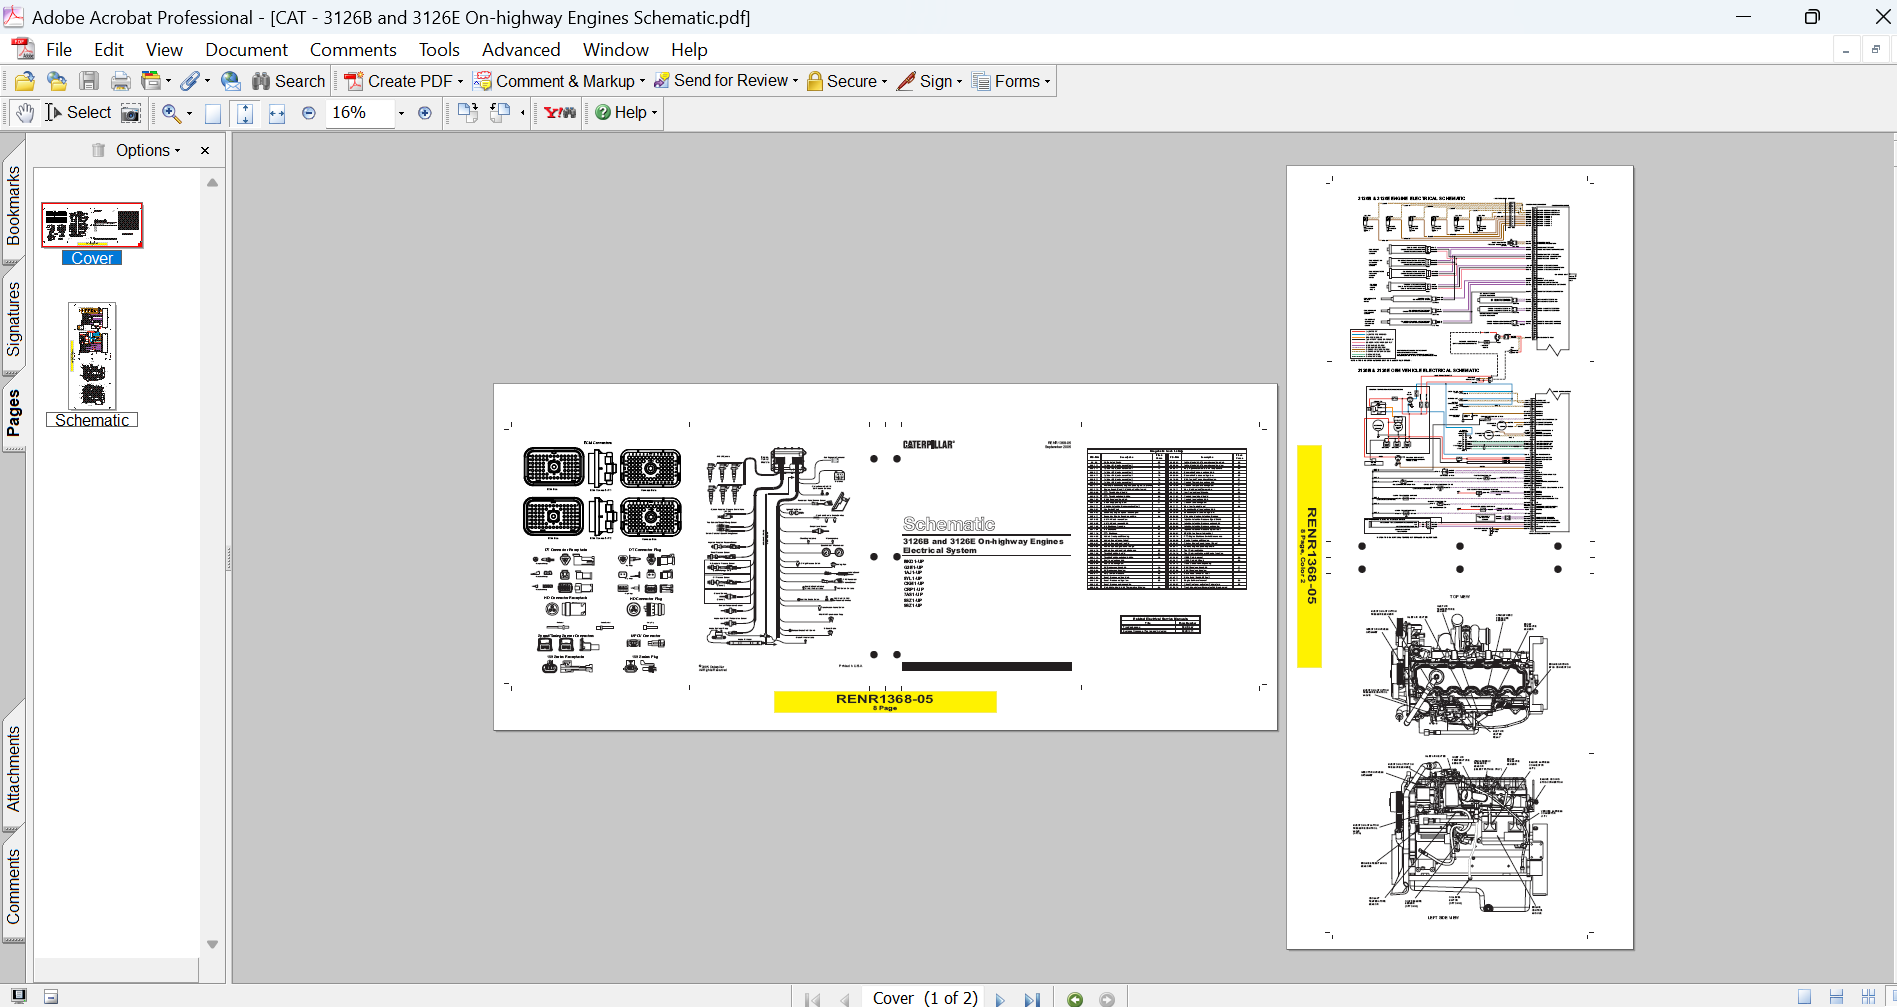Image resolution: width=1897 pixels, height=1007 pixels.
Task: Open the Document menu
Action: (246, 49)
